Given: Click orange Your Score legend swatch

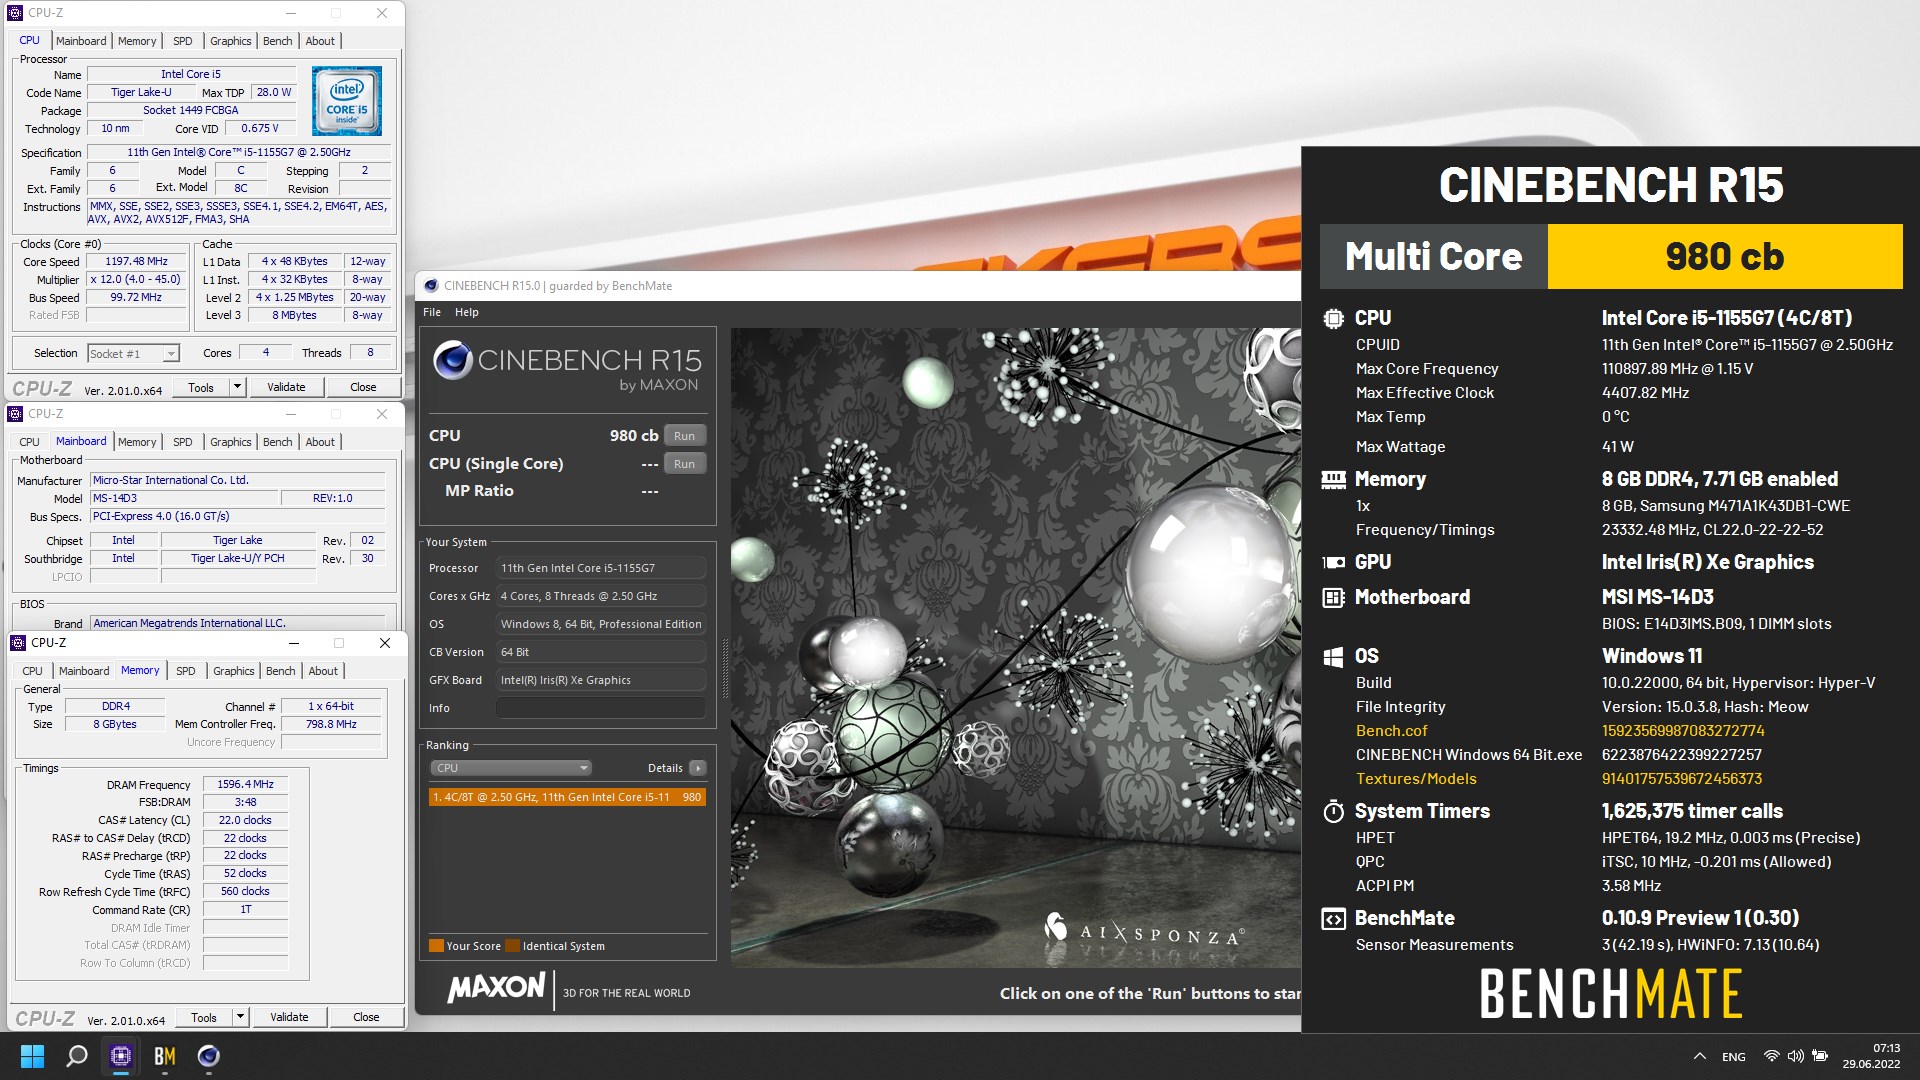Looking at the screenshot, I should point(436,946).
